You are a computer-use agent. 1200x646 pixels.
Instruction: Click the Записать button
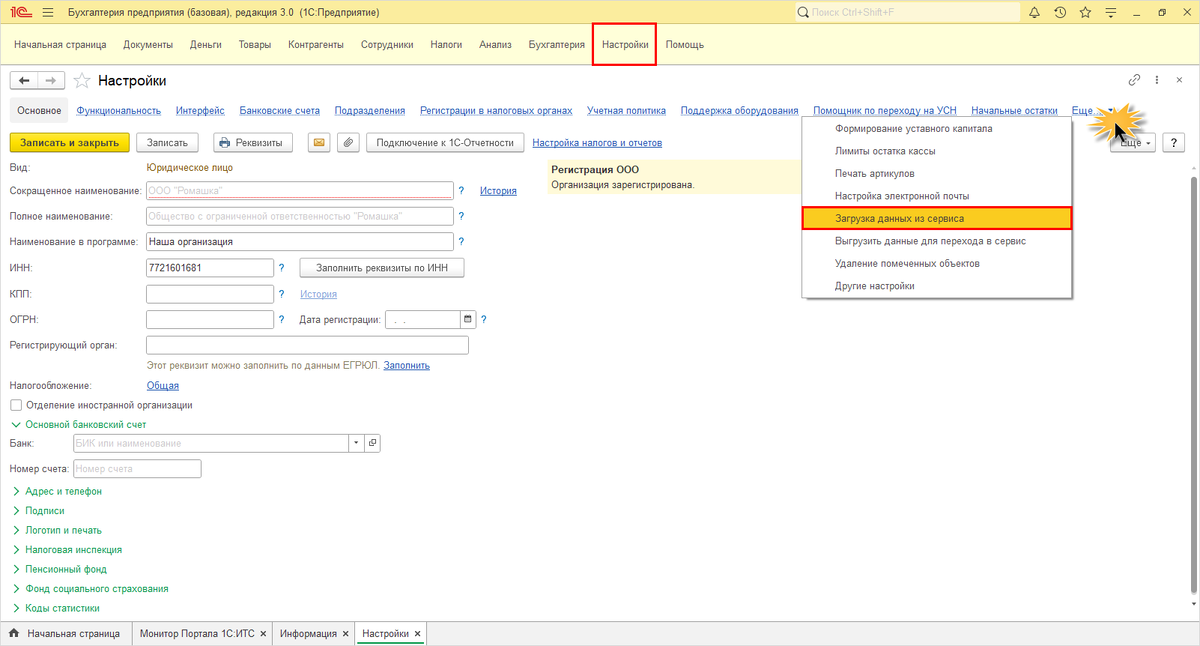tap(168, 143)
